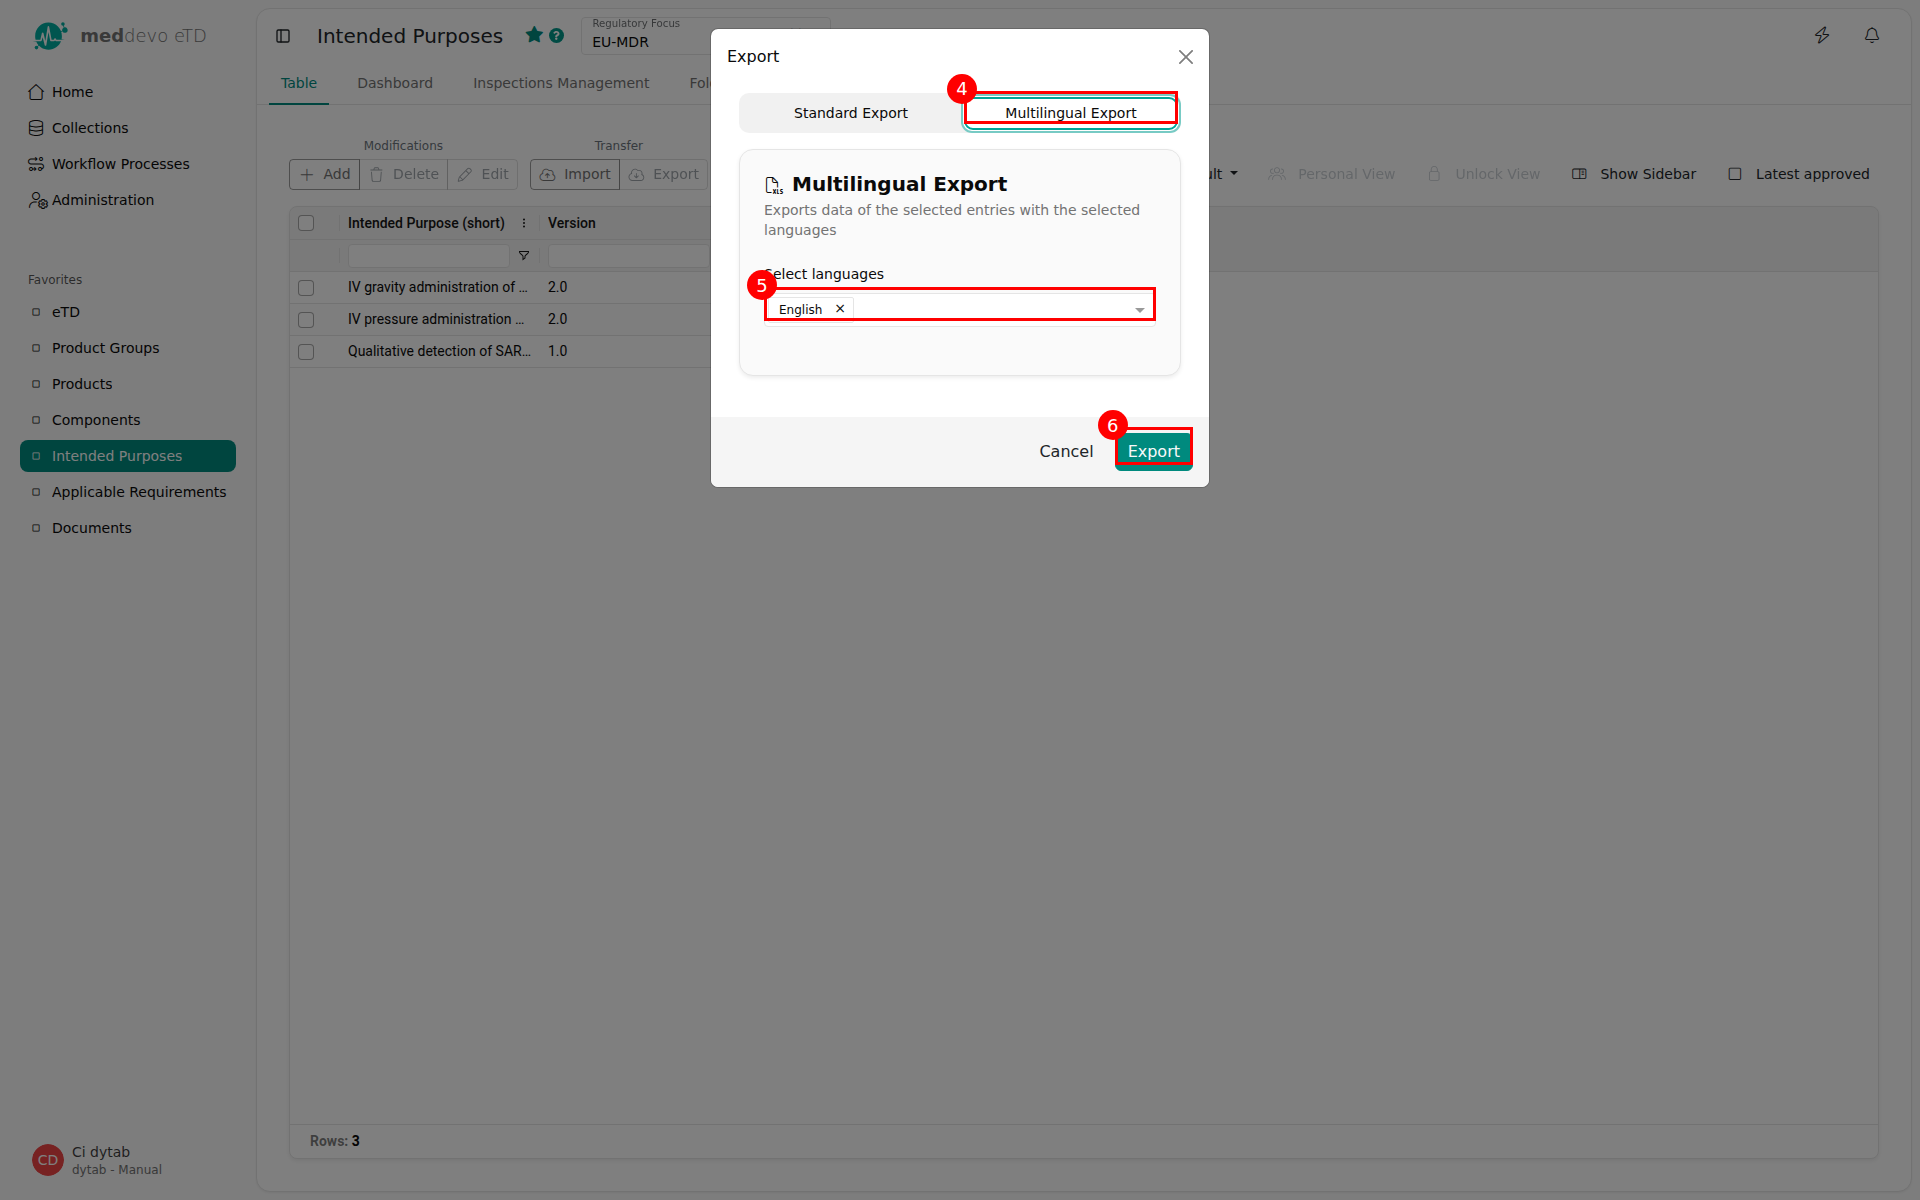The width and height of the screenshot is (1920, 1200).
Task: Open the notifications bell icon
Action: [x=1872, y=36]
